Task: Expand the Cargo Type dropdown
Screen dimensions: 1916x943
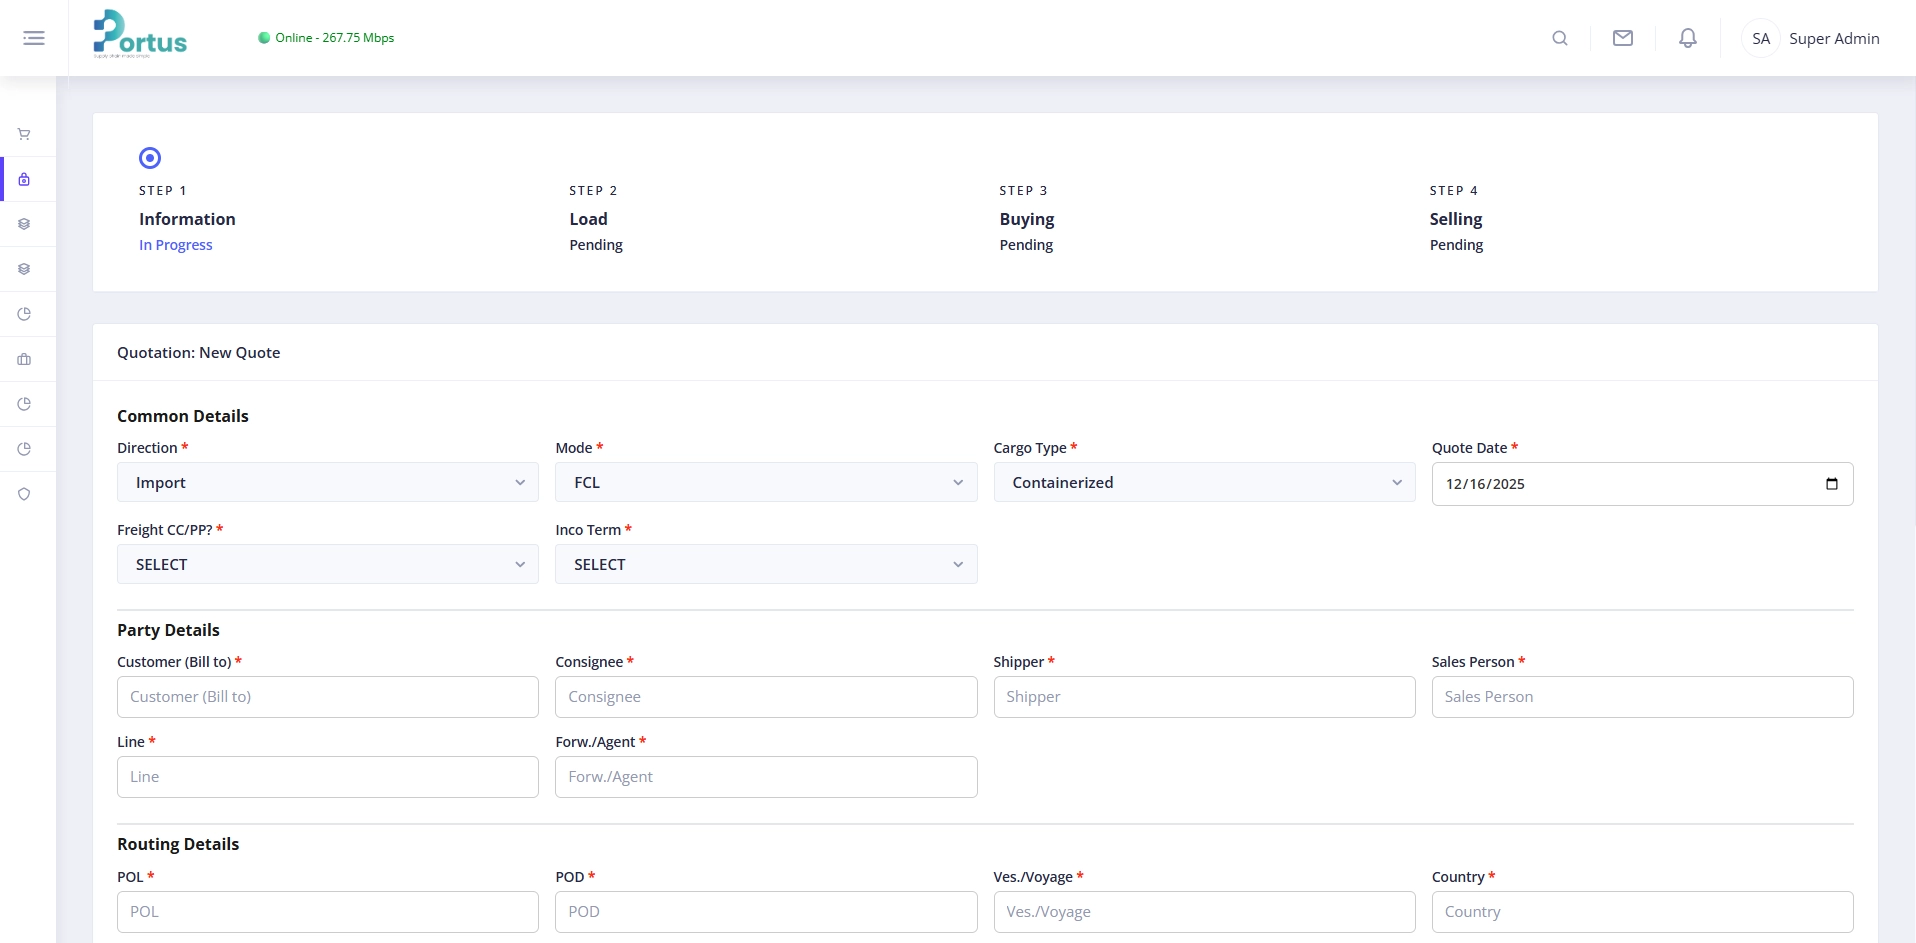Action: (1203, 482)
